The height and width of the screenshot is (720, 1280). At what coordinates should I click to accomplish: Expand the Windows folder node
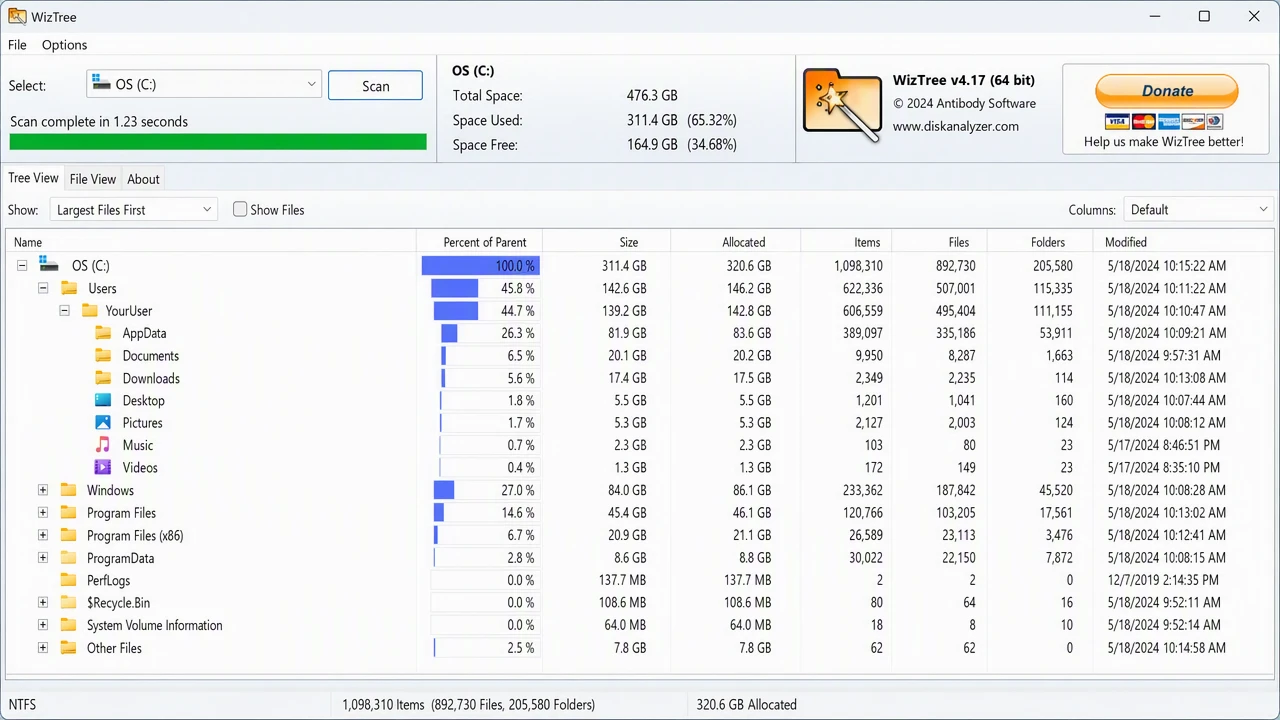tap(43, 490)
